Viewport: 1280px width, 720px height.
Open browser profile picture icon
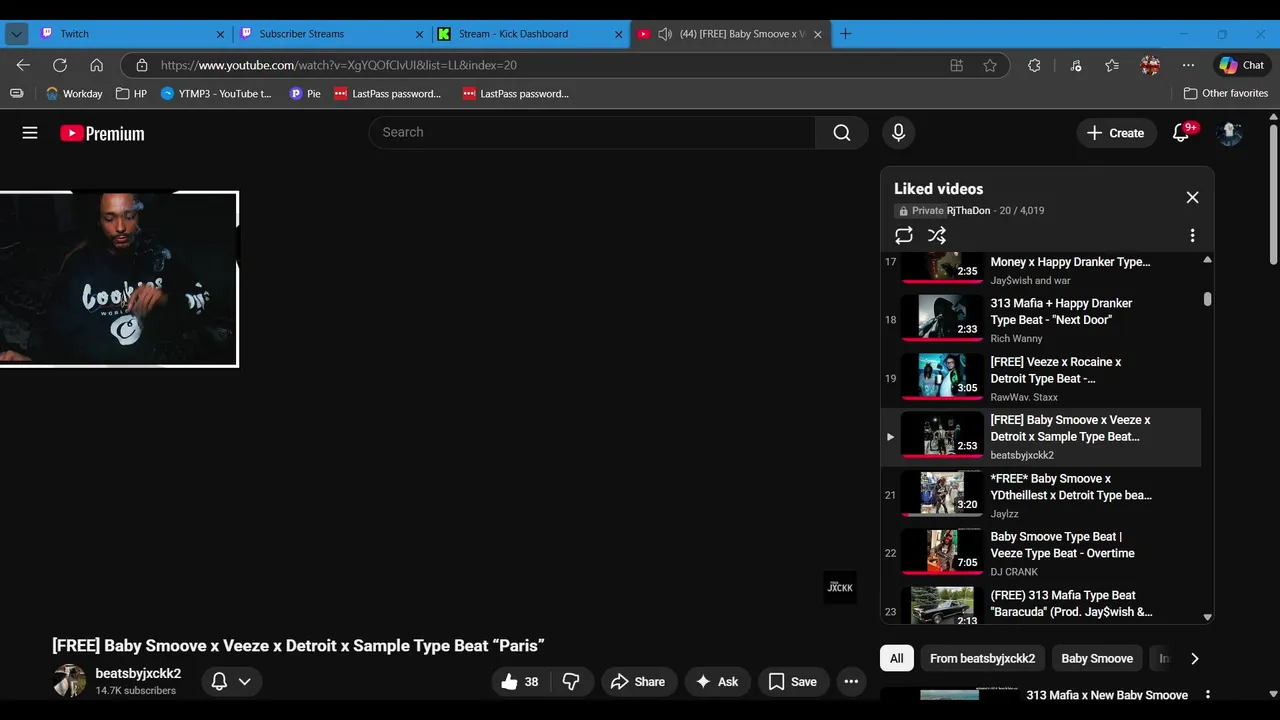1150,65
